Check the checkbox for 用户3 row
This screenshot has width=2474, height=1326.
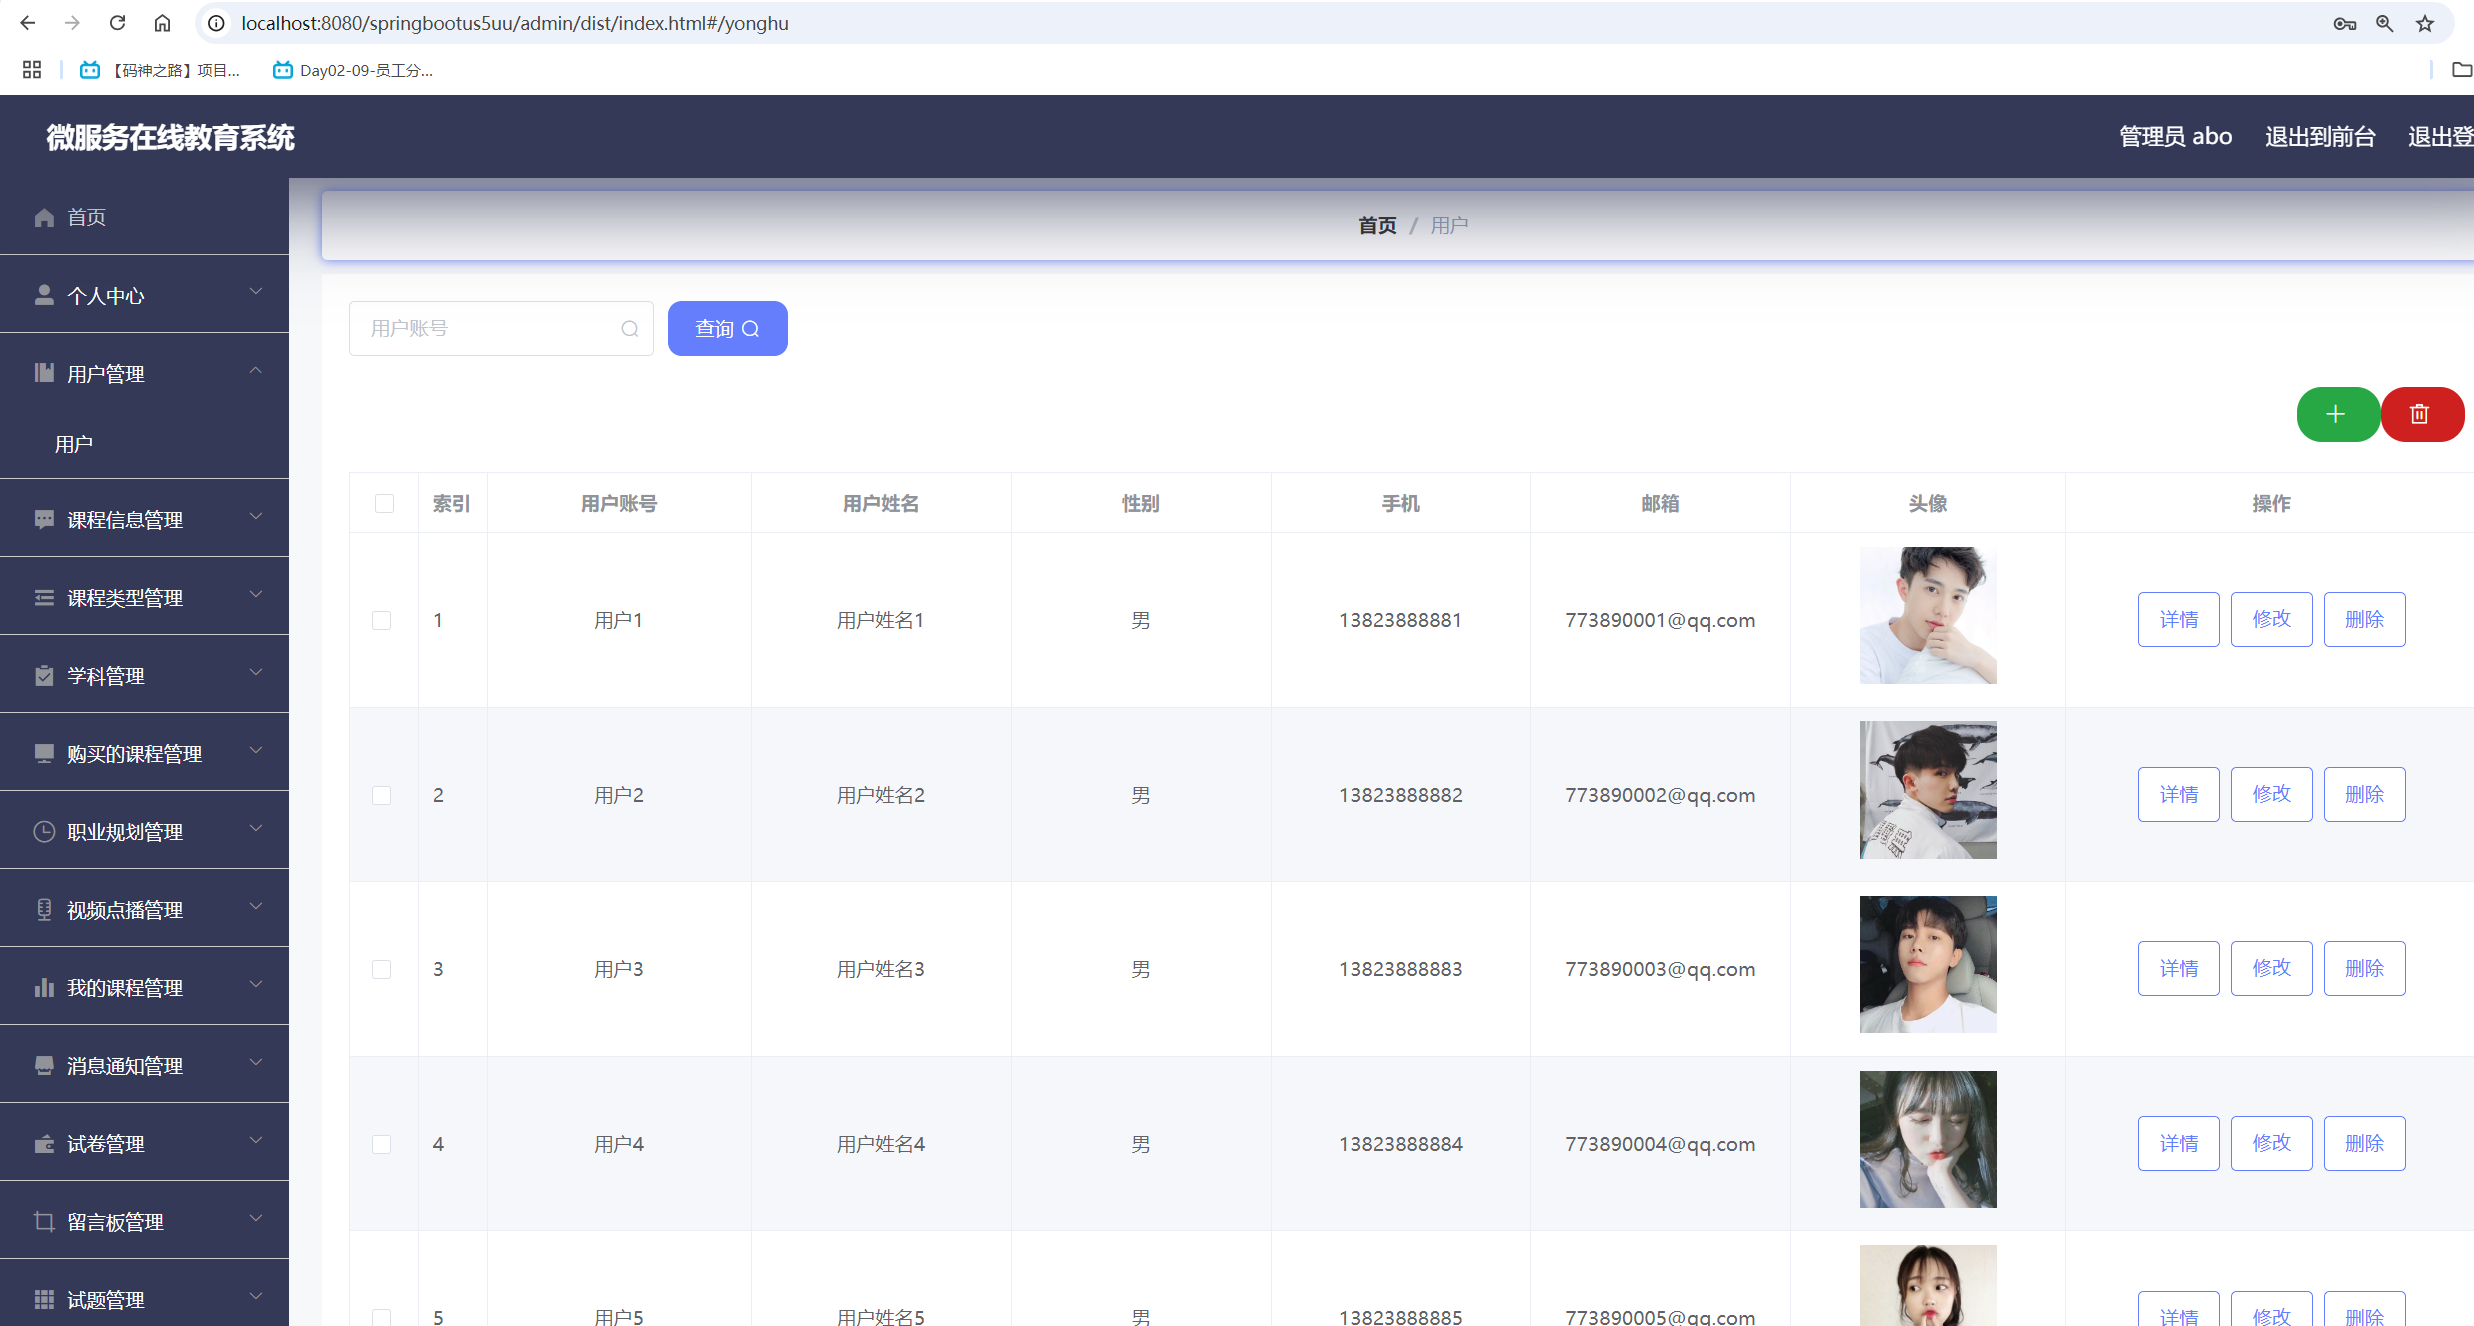381,969
